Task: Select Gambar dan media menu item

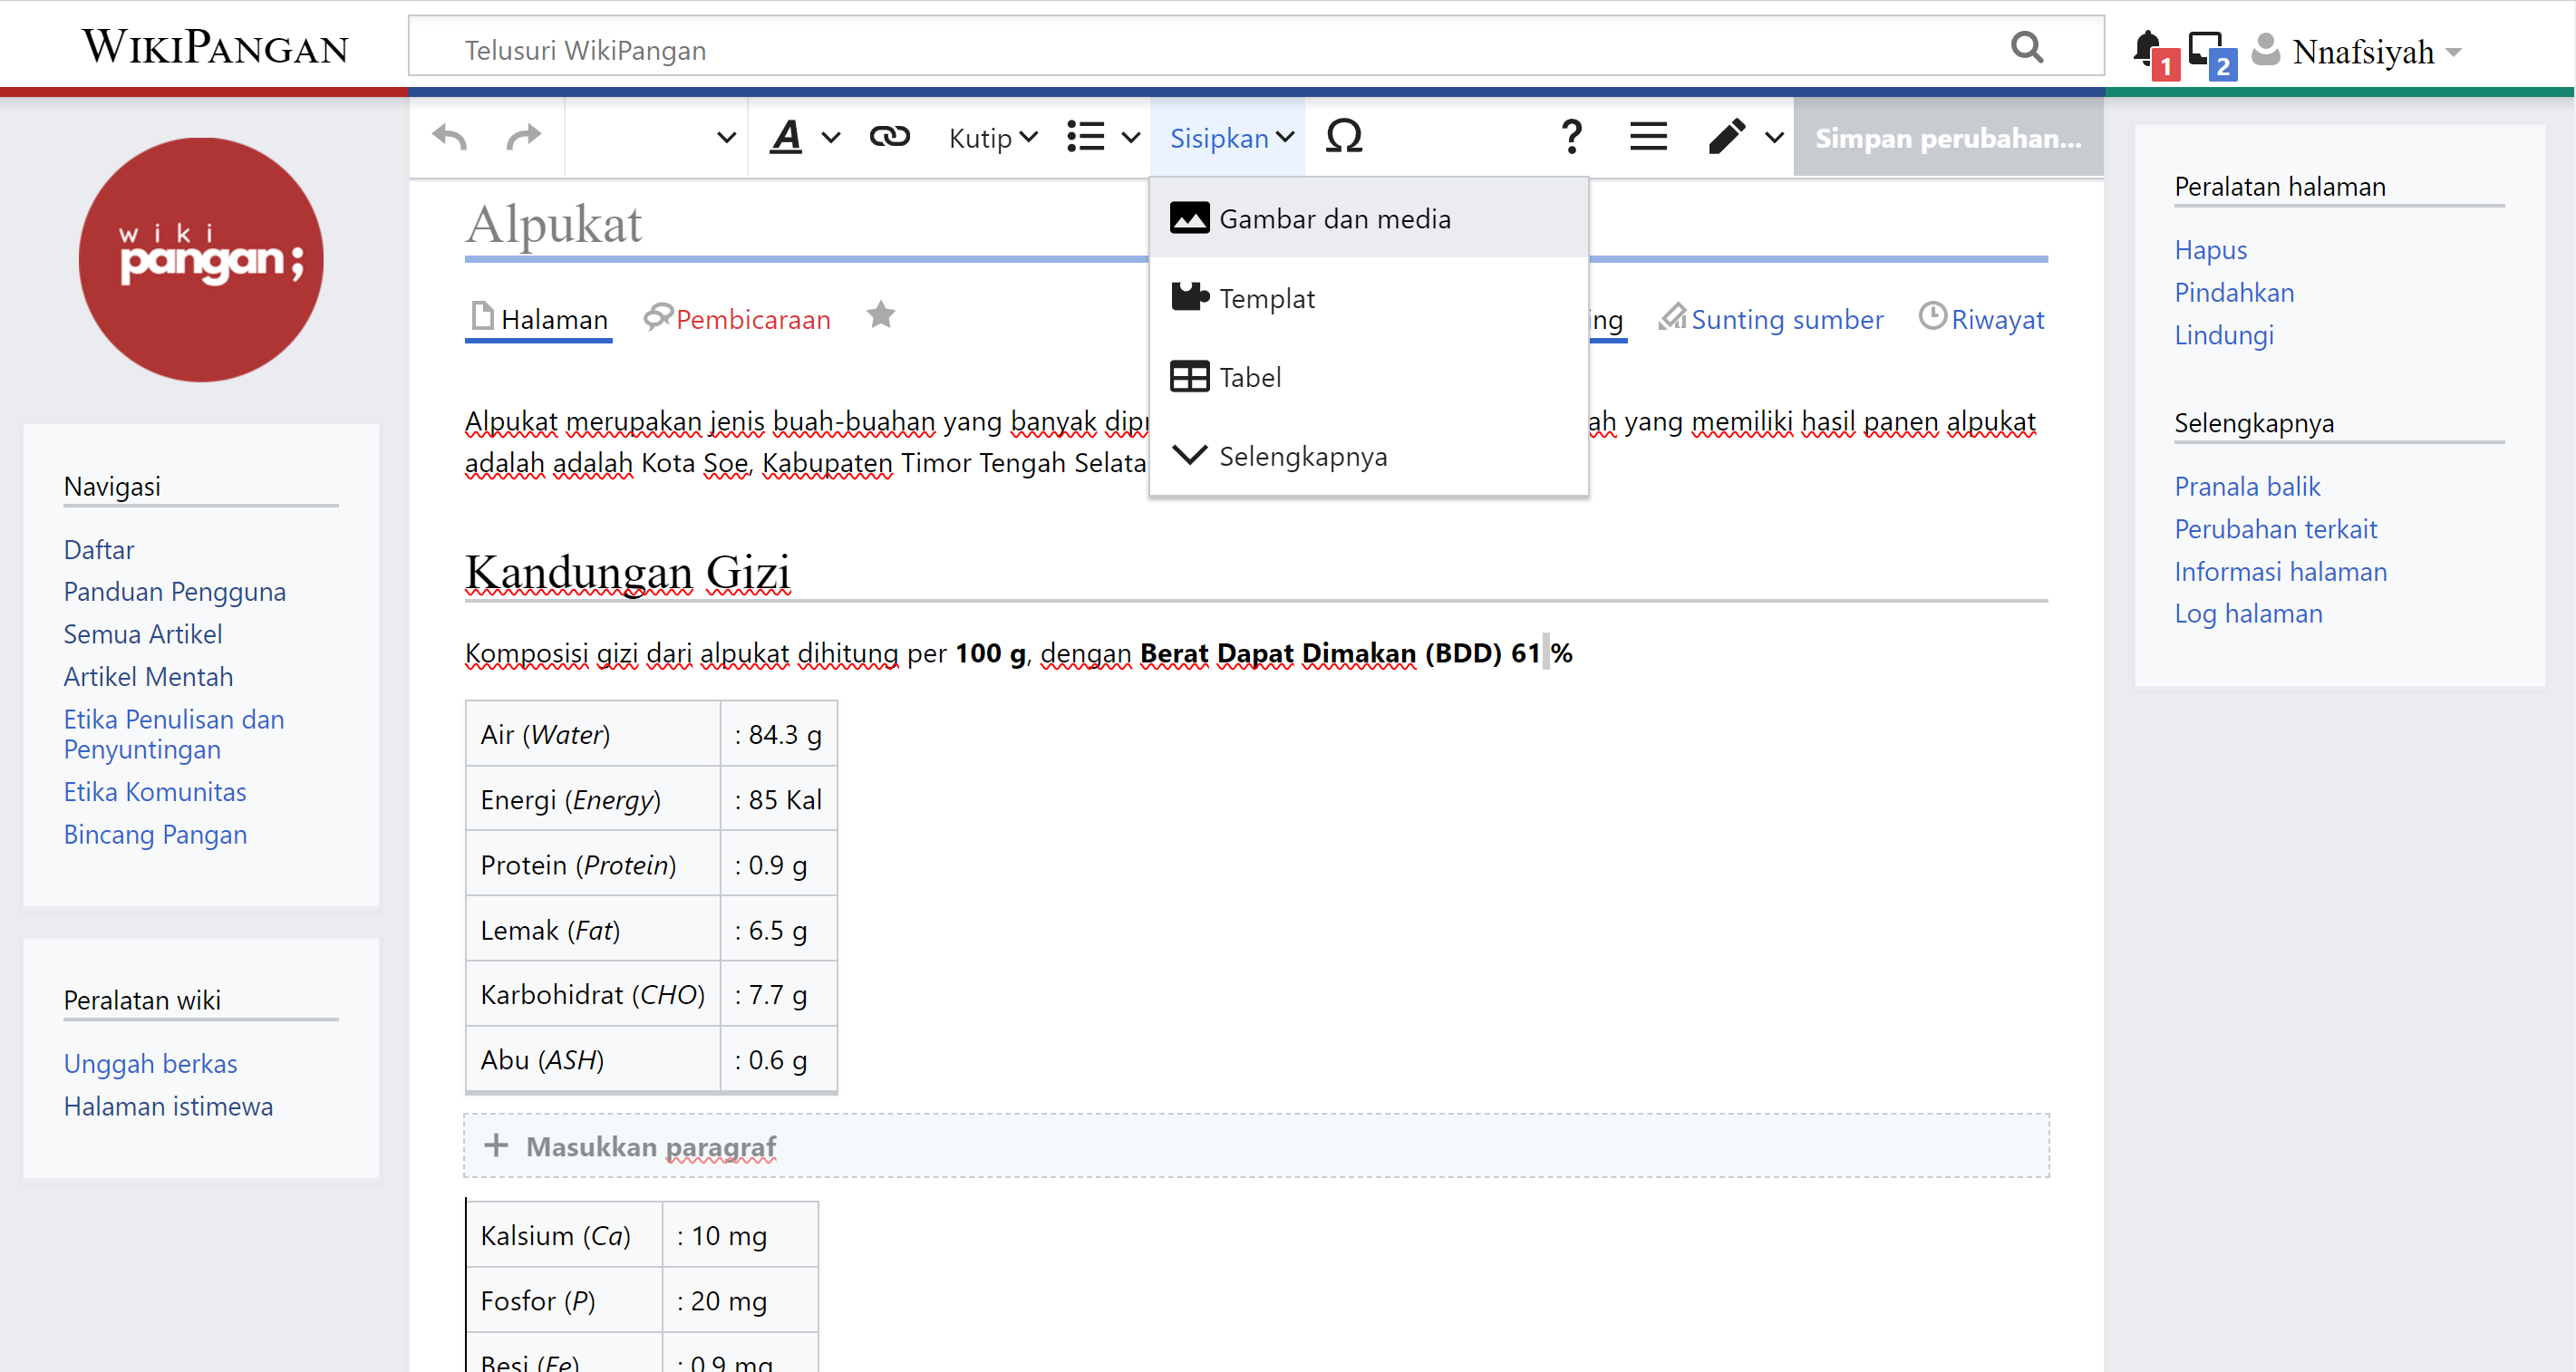Action: point(1334,219)
